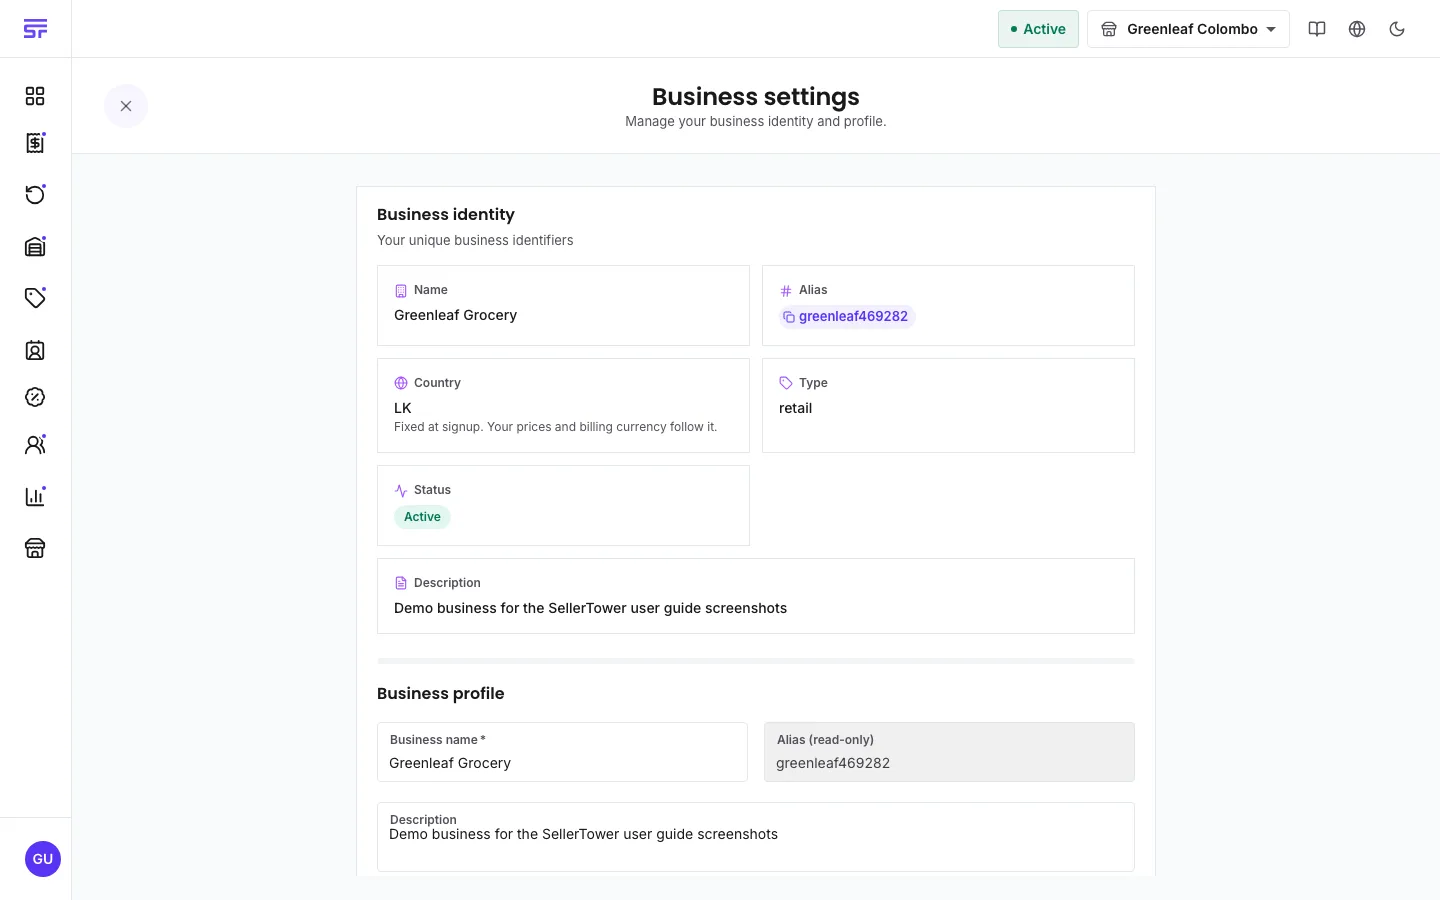
Task: Open the returns circular-arrow icon in sidebar
Action: tap(35, 194)
